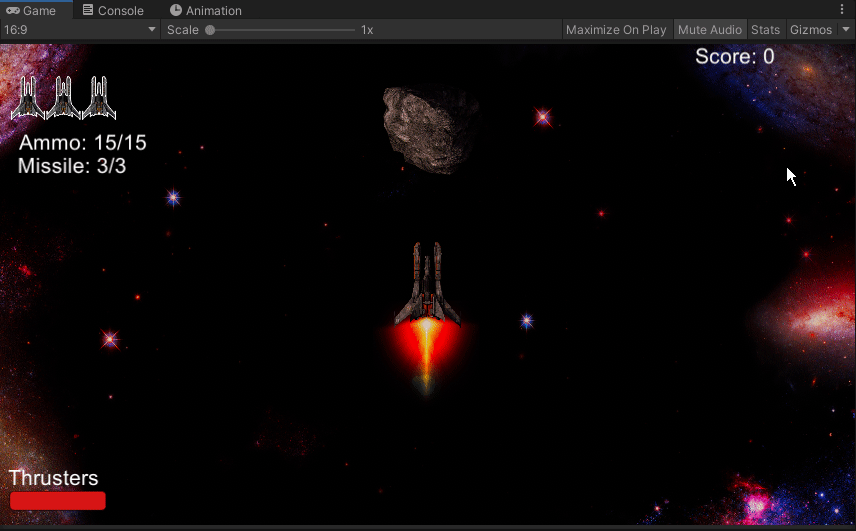
Task: Click the Score: 0 text
Action: point(734,56)
